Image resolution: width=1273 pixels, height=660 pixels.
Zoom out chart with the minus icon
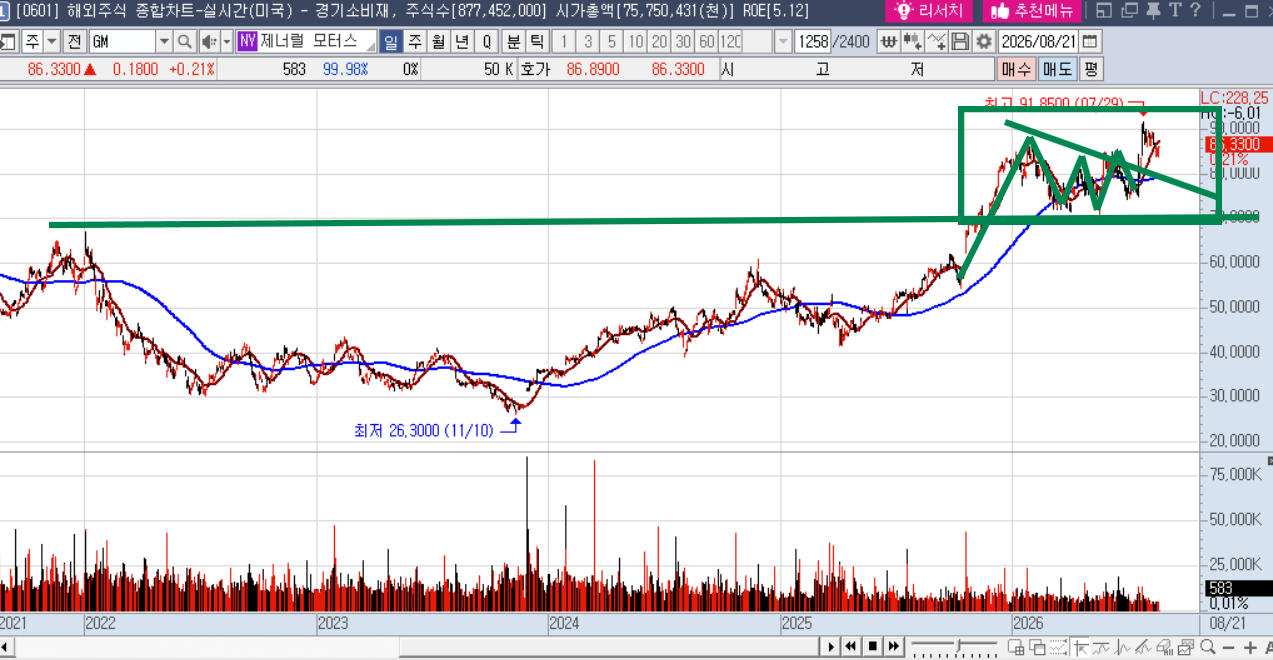tap(1229, 647)
